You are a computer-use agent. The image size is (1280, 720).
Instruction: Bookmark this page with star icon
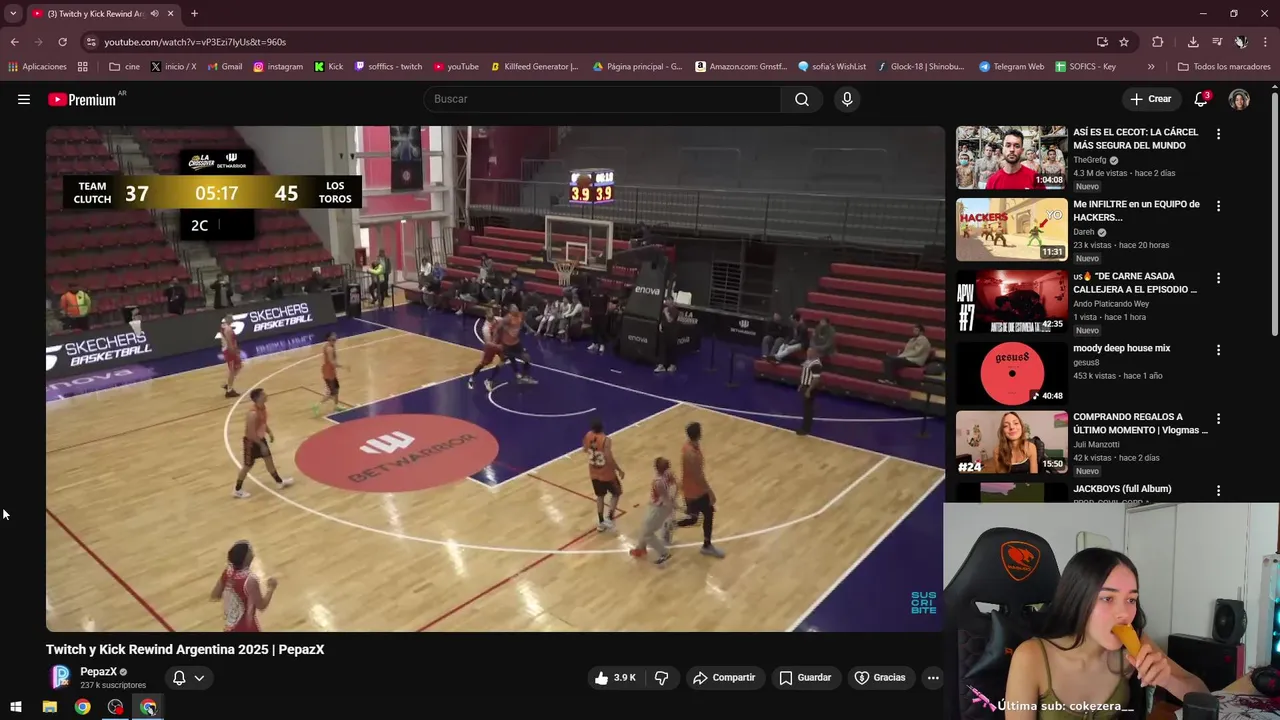1124,42
